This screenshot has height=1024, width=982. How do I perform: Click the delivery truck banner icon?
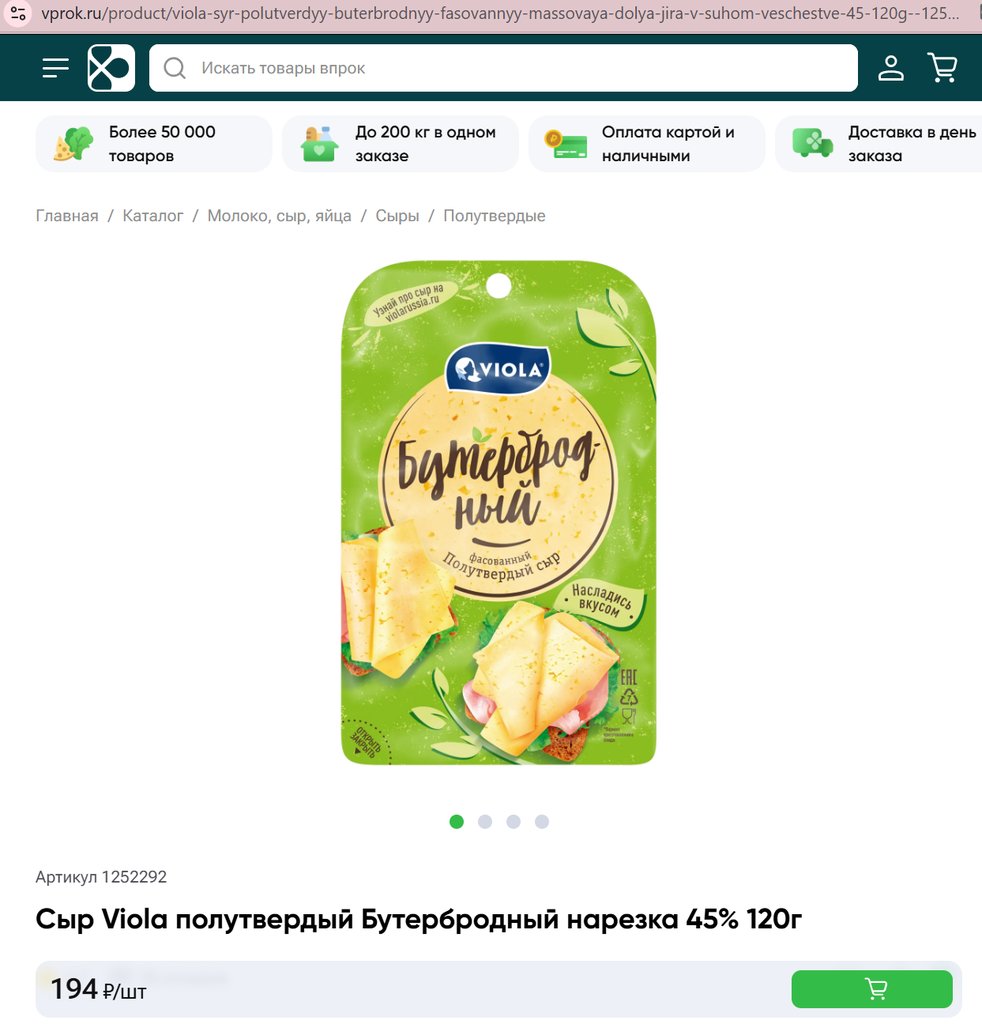[812, 143]
